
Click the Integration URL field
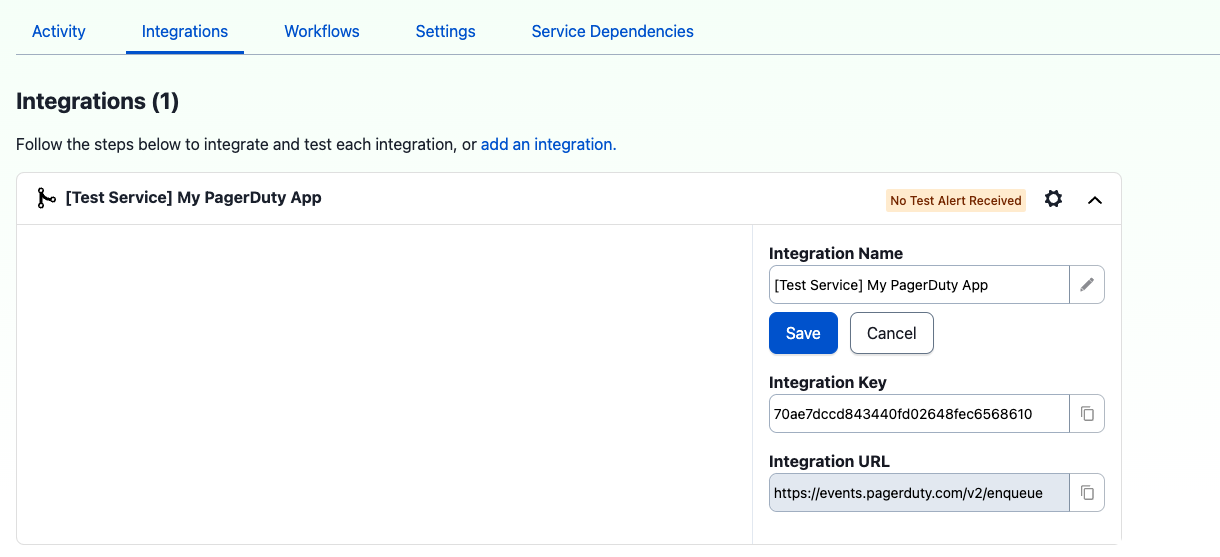[919, 492]
